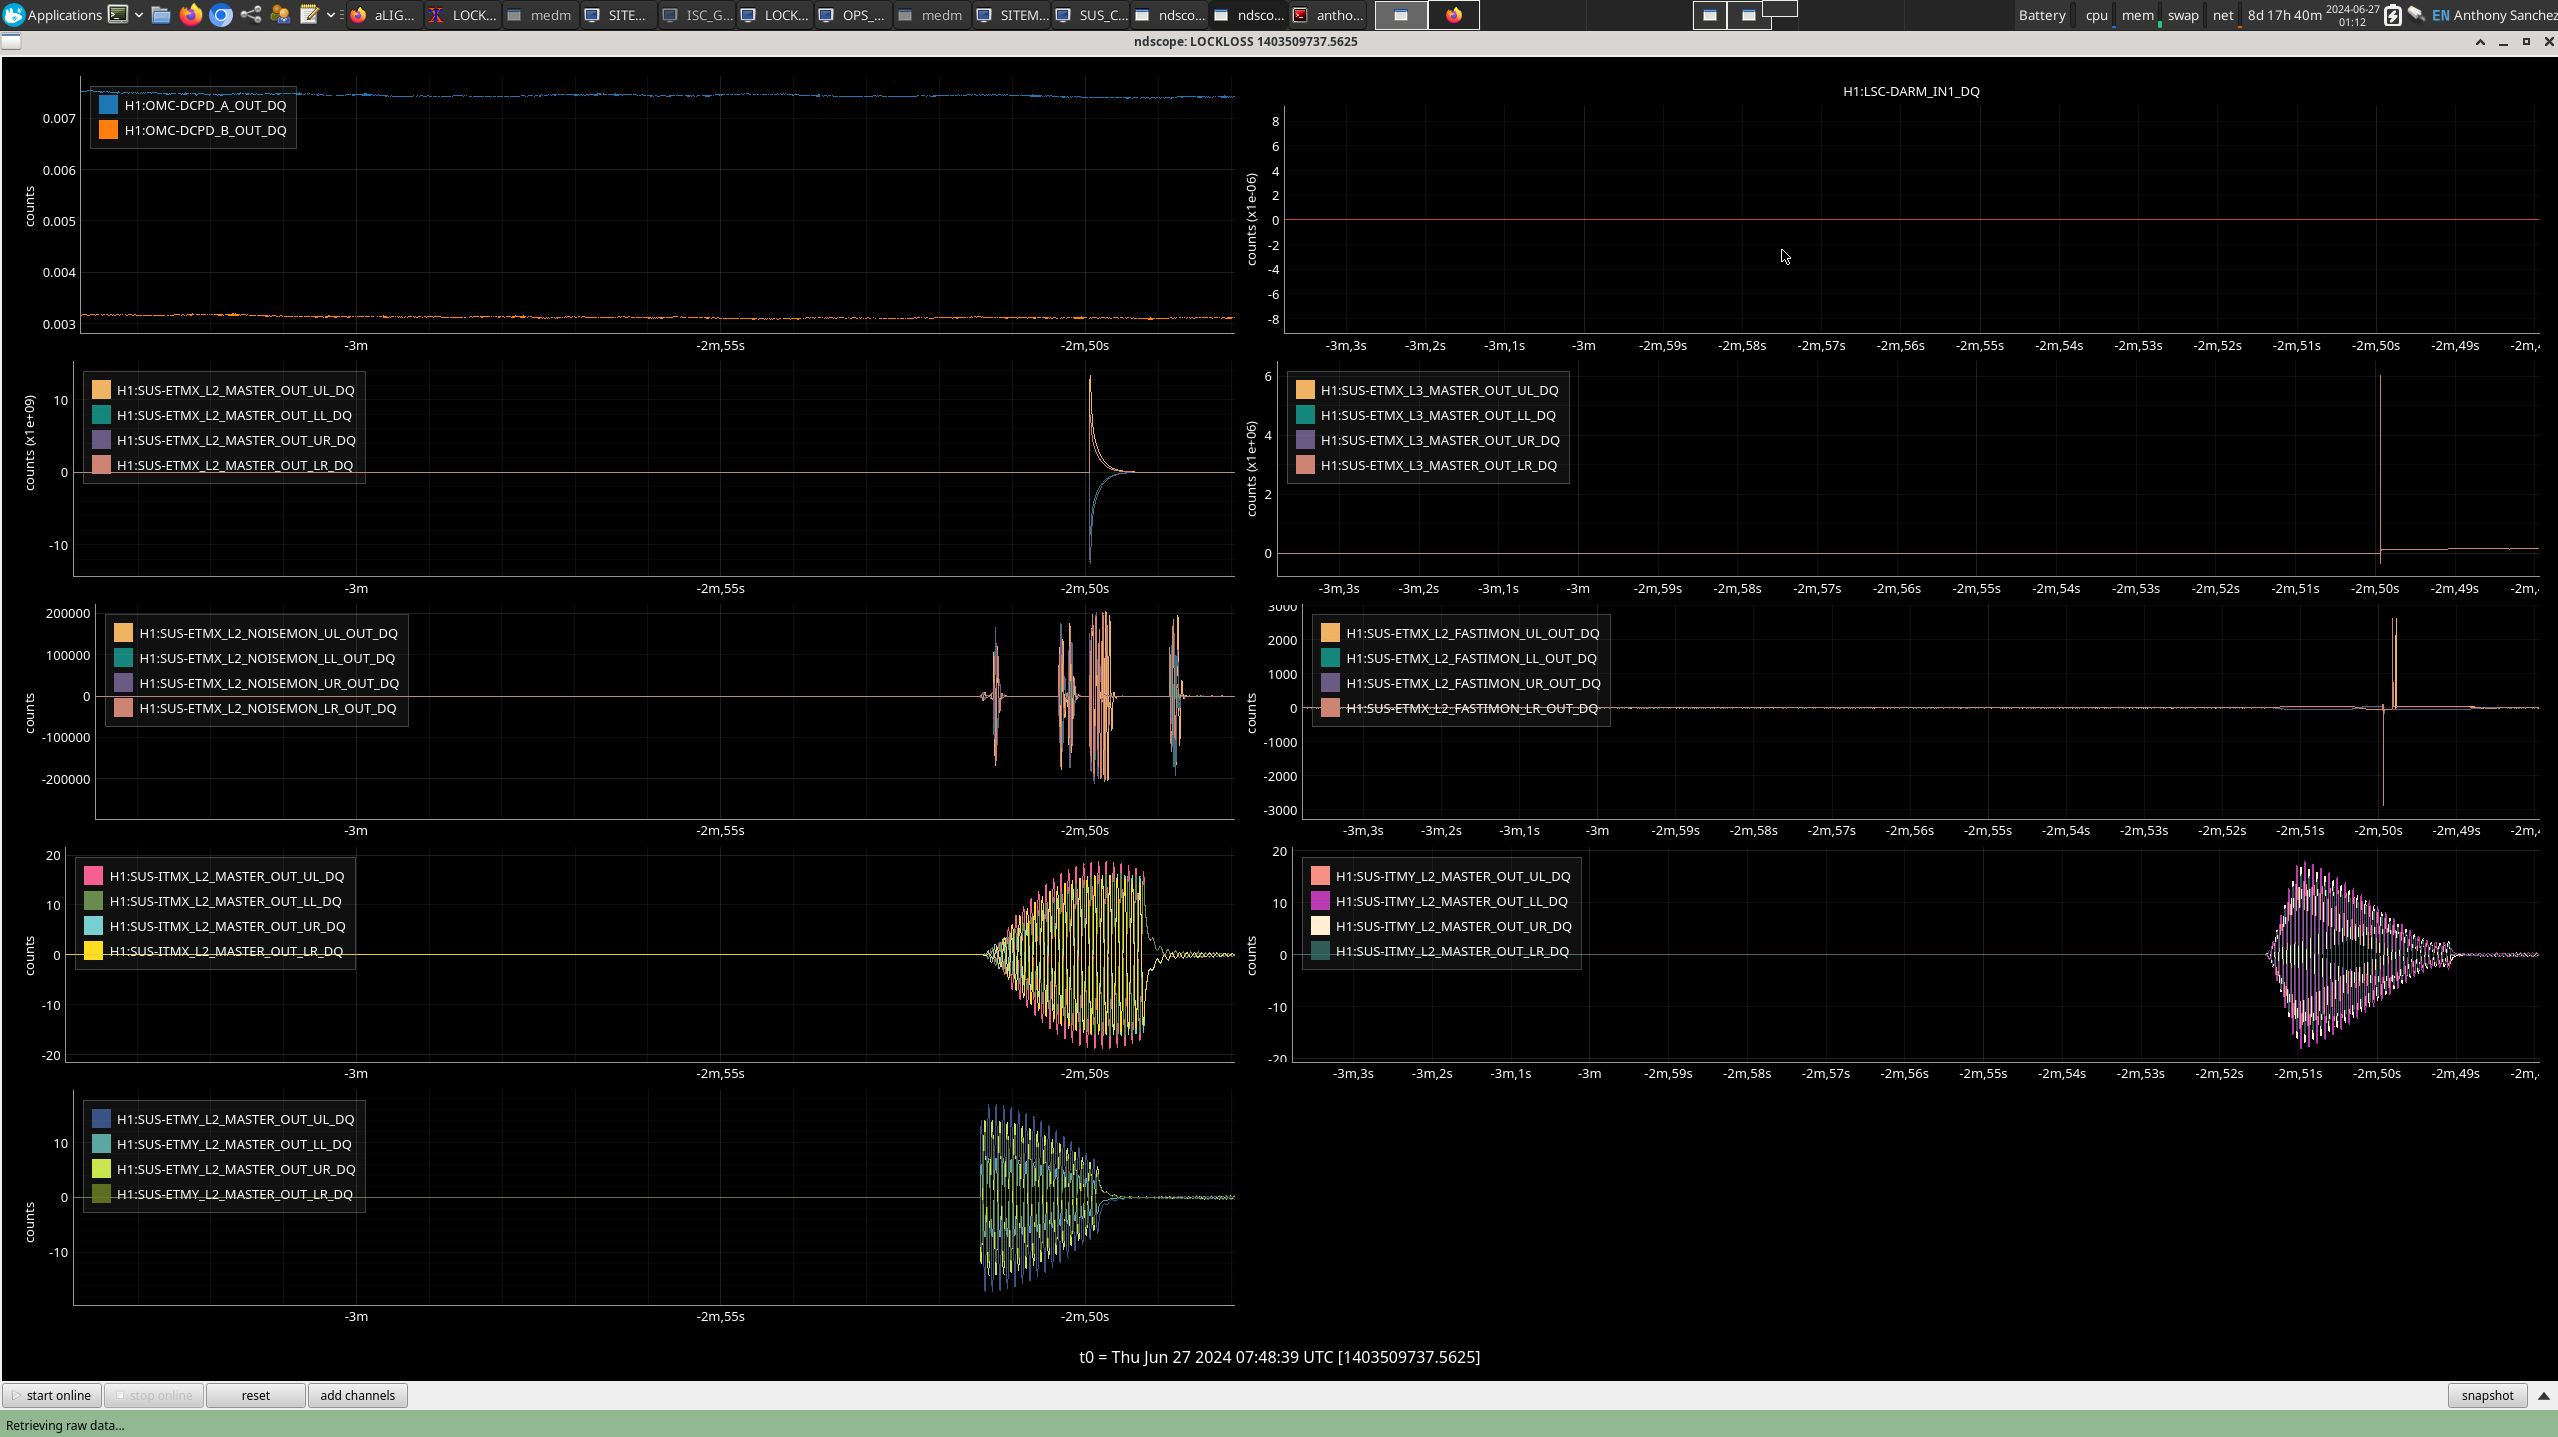
Task: Open the EN keyboard layout indicator
Action: pyautogui.click(x=2440, y=15)
